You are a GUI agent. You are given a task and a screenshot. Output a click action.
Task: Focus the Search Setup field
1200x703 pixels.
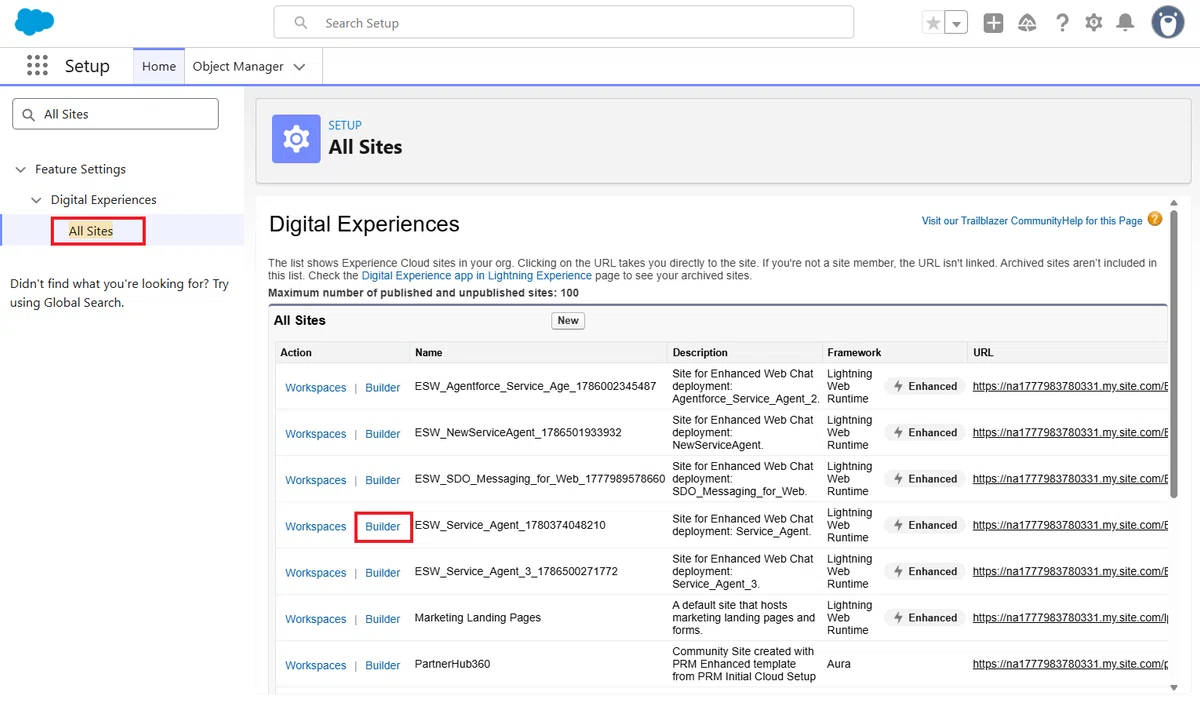564,22
